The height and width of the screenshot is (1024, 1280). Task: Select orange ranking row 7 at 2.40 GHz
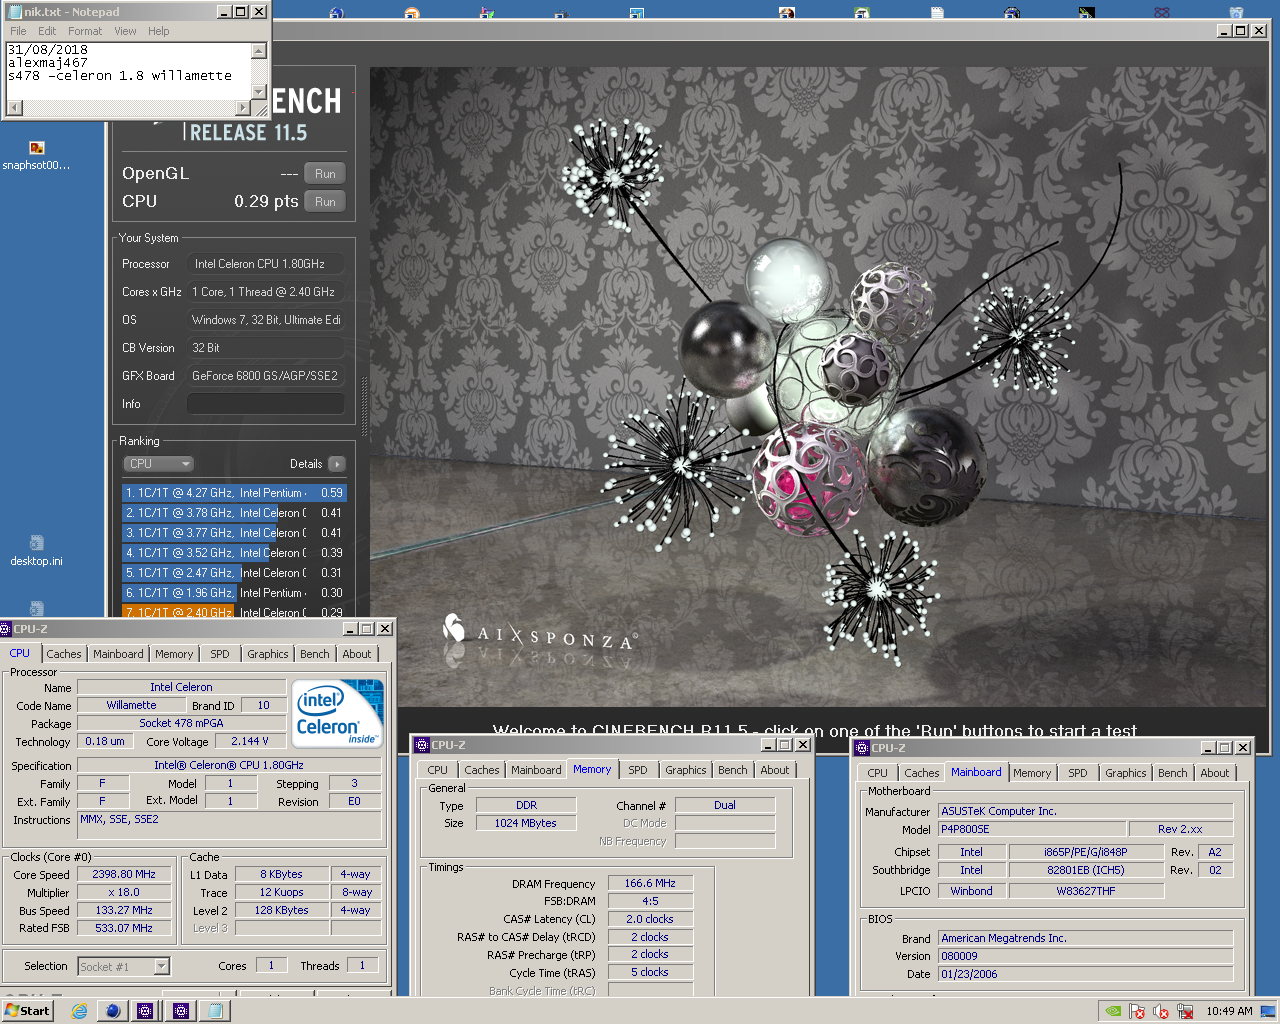(234, 612)
